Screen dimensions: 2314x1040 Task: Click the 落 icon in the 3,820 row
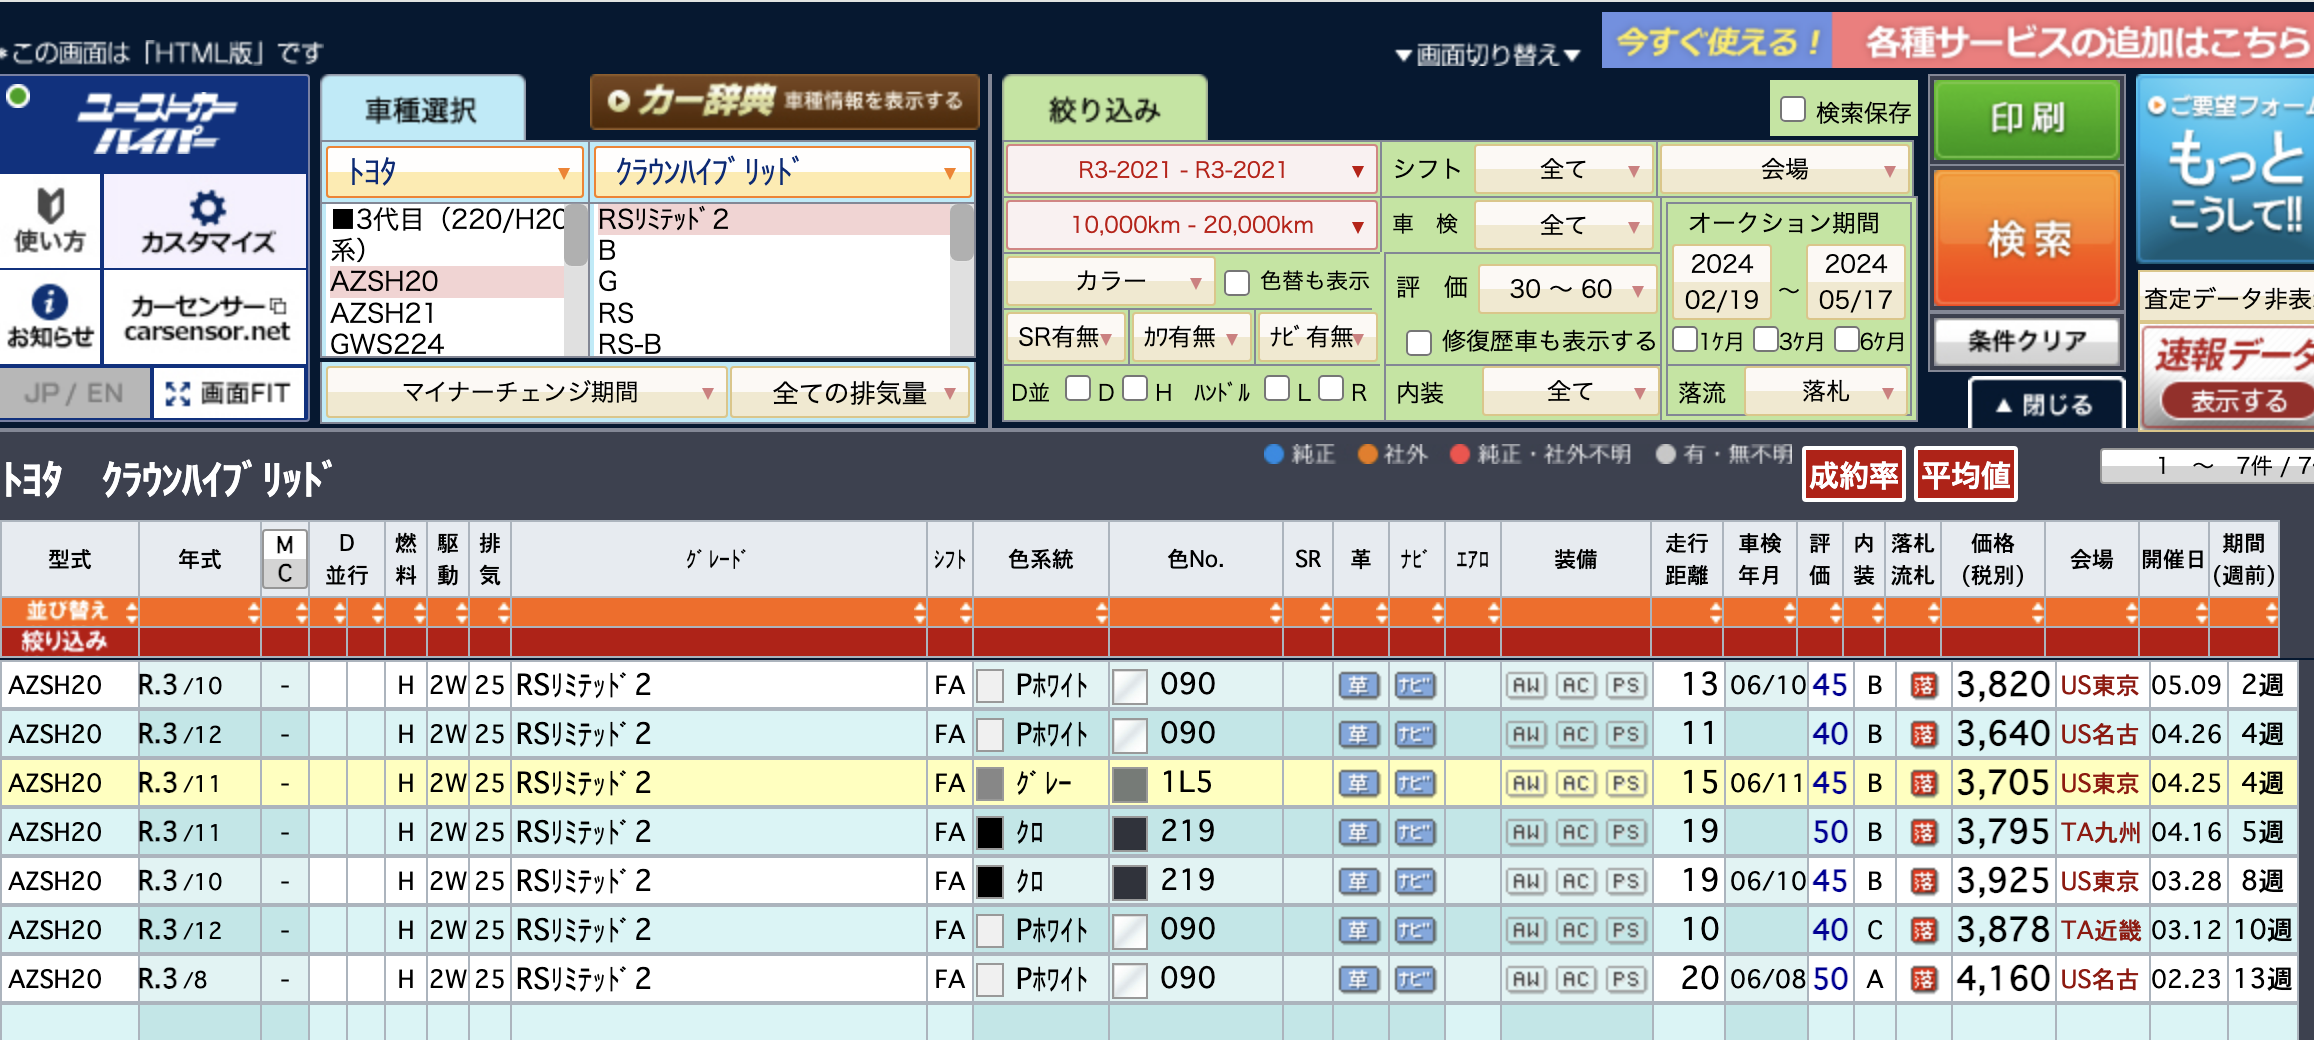tap(1924, 685)
